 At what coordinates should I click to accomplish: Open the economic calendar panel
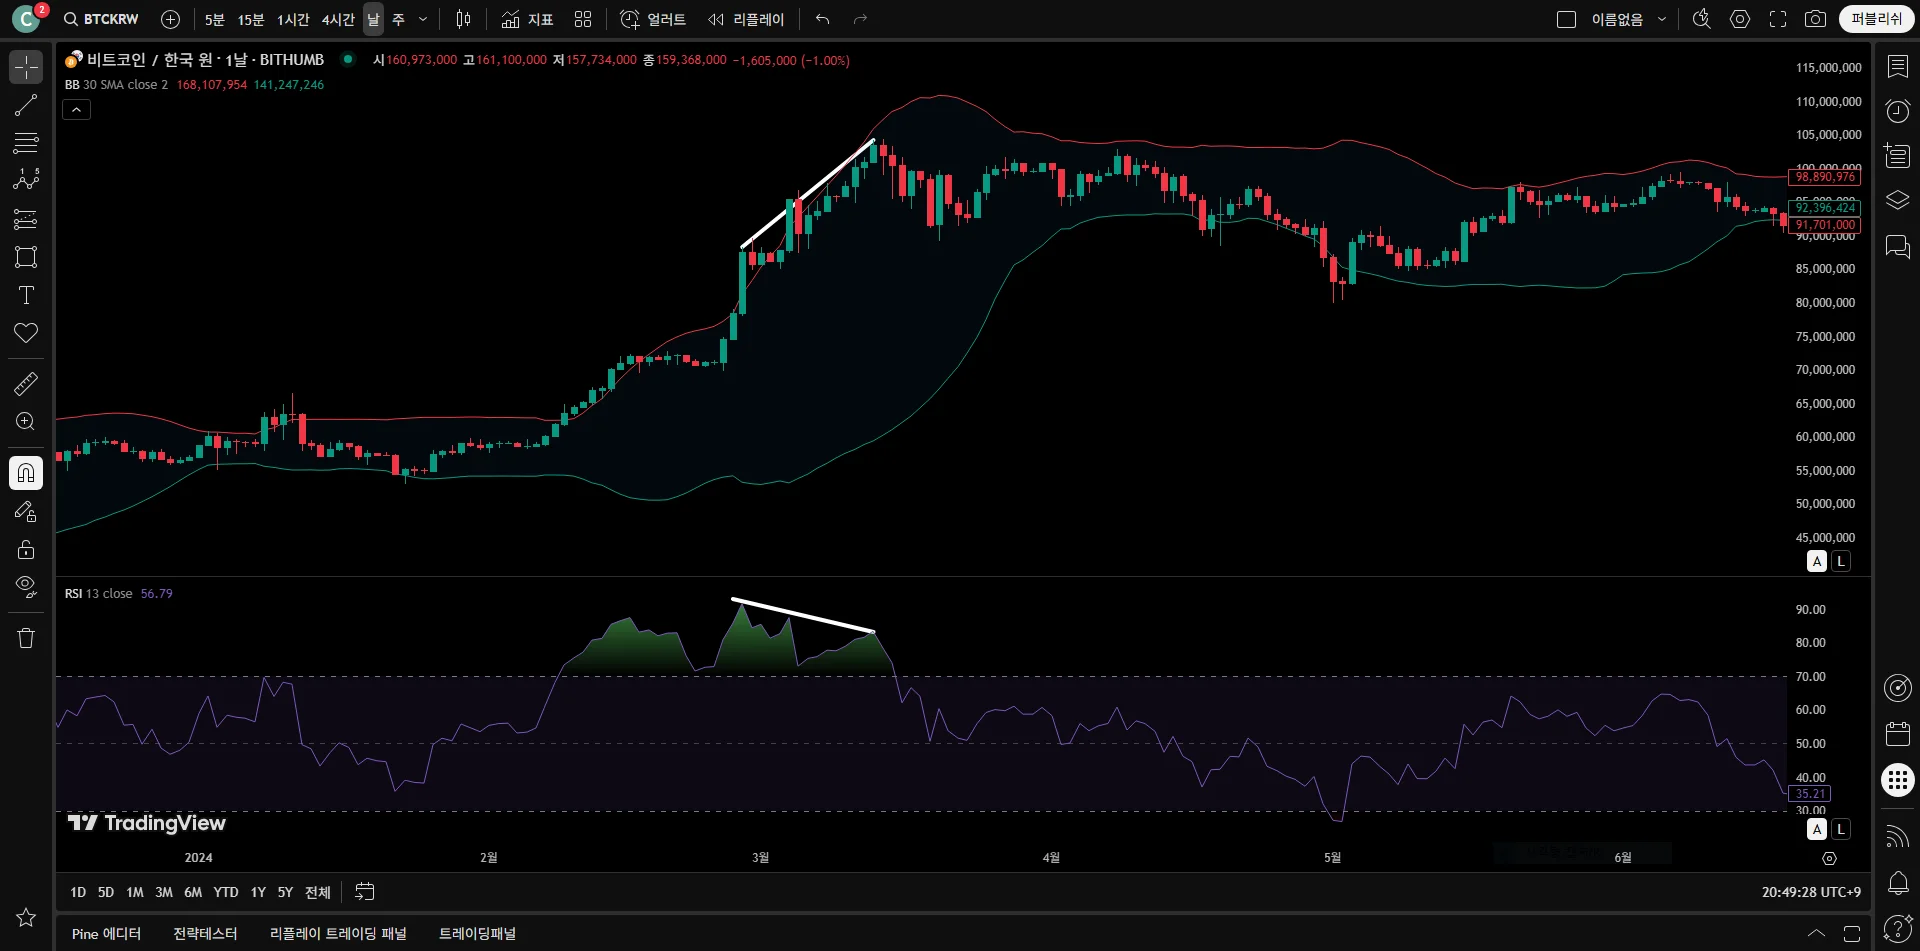[x=1897, y=733]
